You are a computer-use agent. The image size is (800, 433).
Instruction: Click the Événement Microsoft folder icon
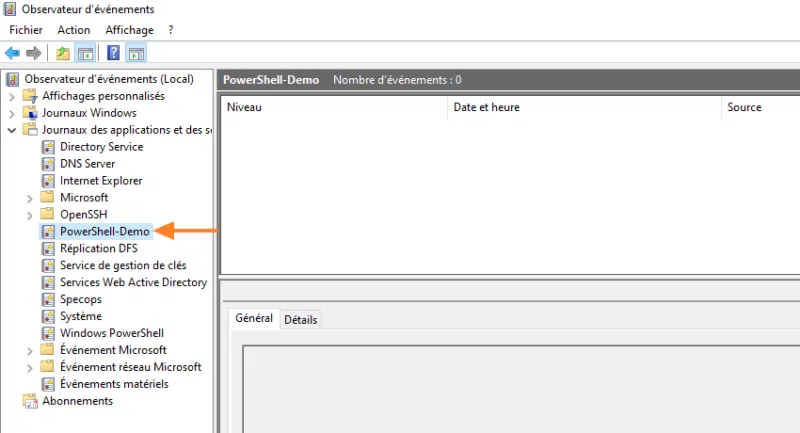pos(47,349)
